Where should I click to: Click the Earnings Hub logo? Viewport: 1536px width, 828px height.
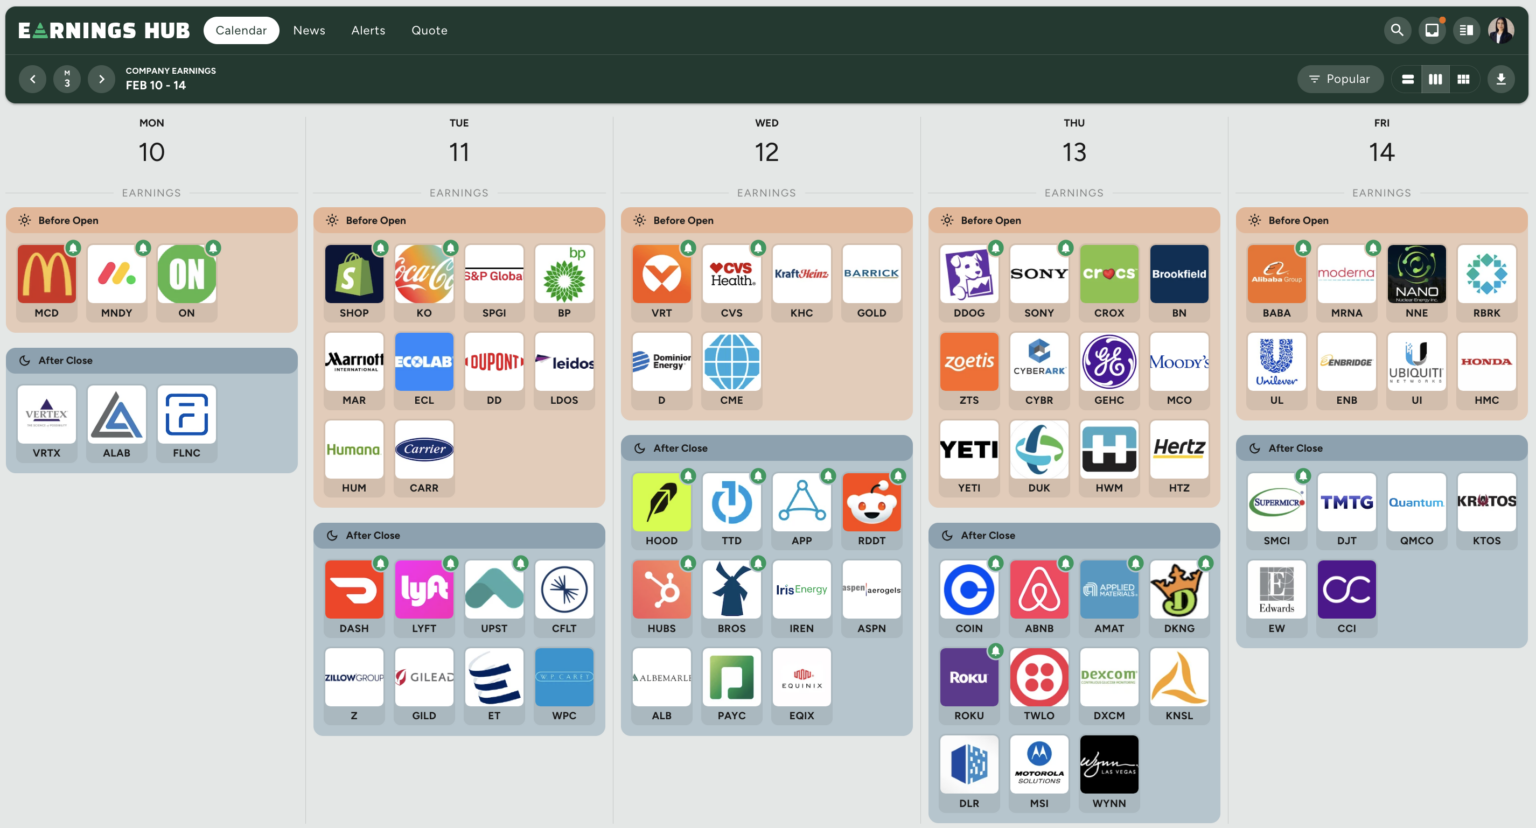pyautogui.click(x=104, y=30)
